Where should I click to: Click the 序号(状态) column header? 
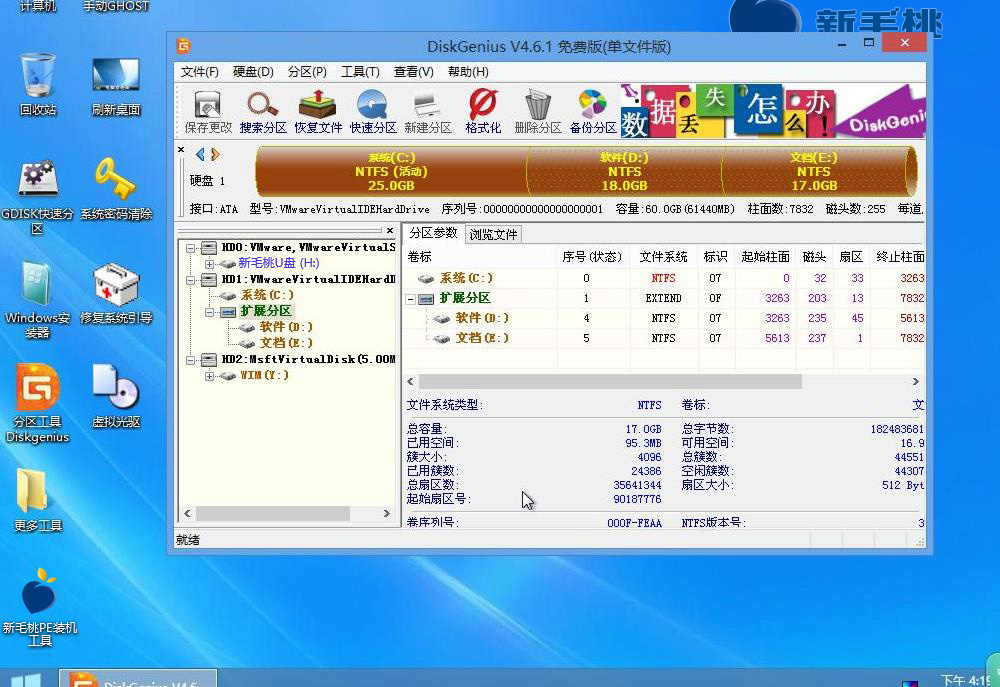593,256
